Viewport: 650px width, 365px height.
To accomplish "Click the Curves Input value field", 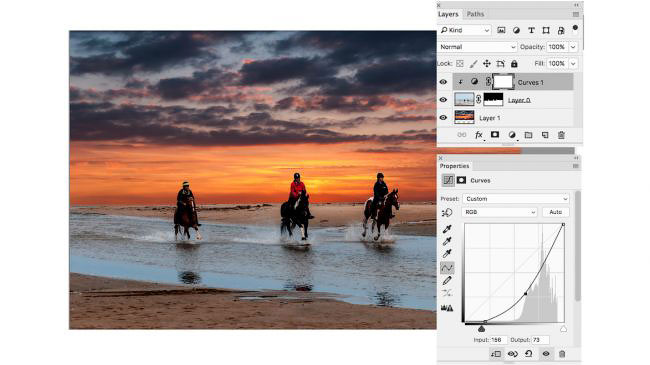I will coord(498,340).
